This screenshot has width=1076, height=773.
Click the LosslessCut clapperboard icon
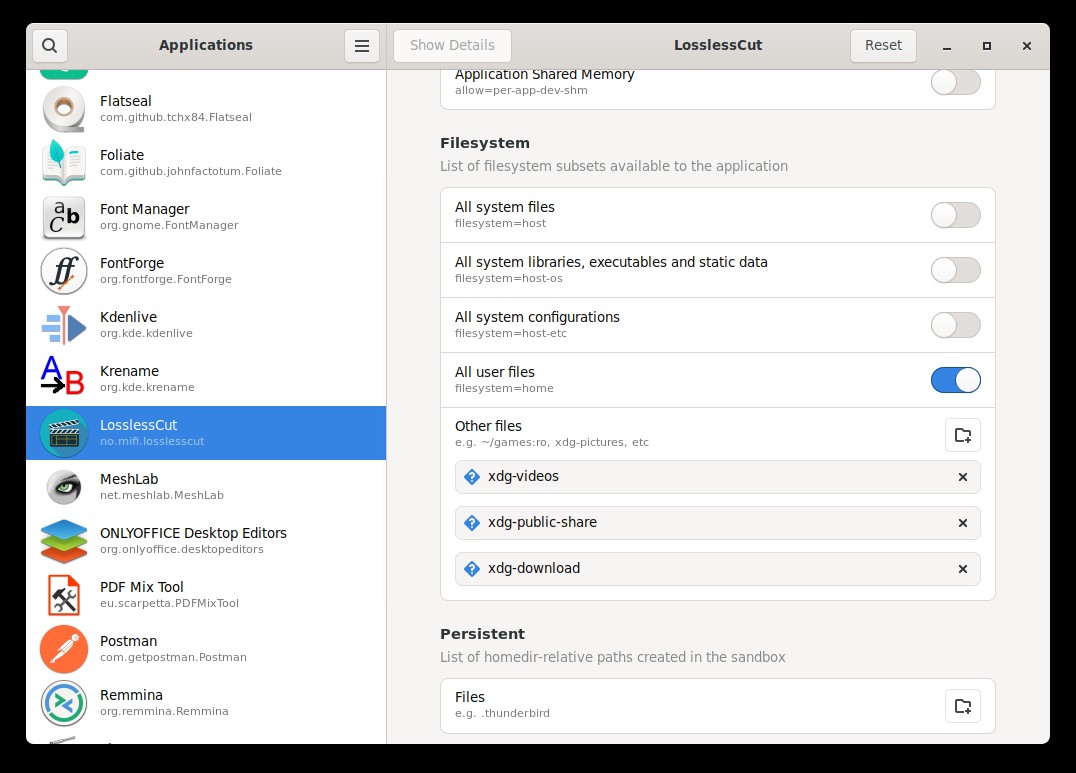coord(64,433)
